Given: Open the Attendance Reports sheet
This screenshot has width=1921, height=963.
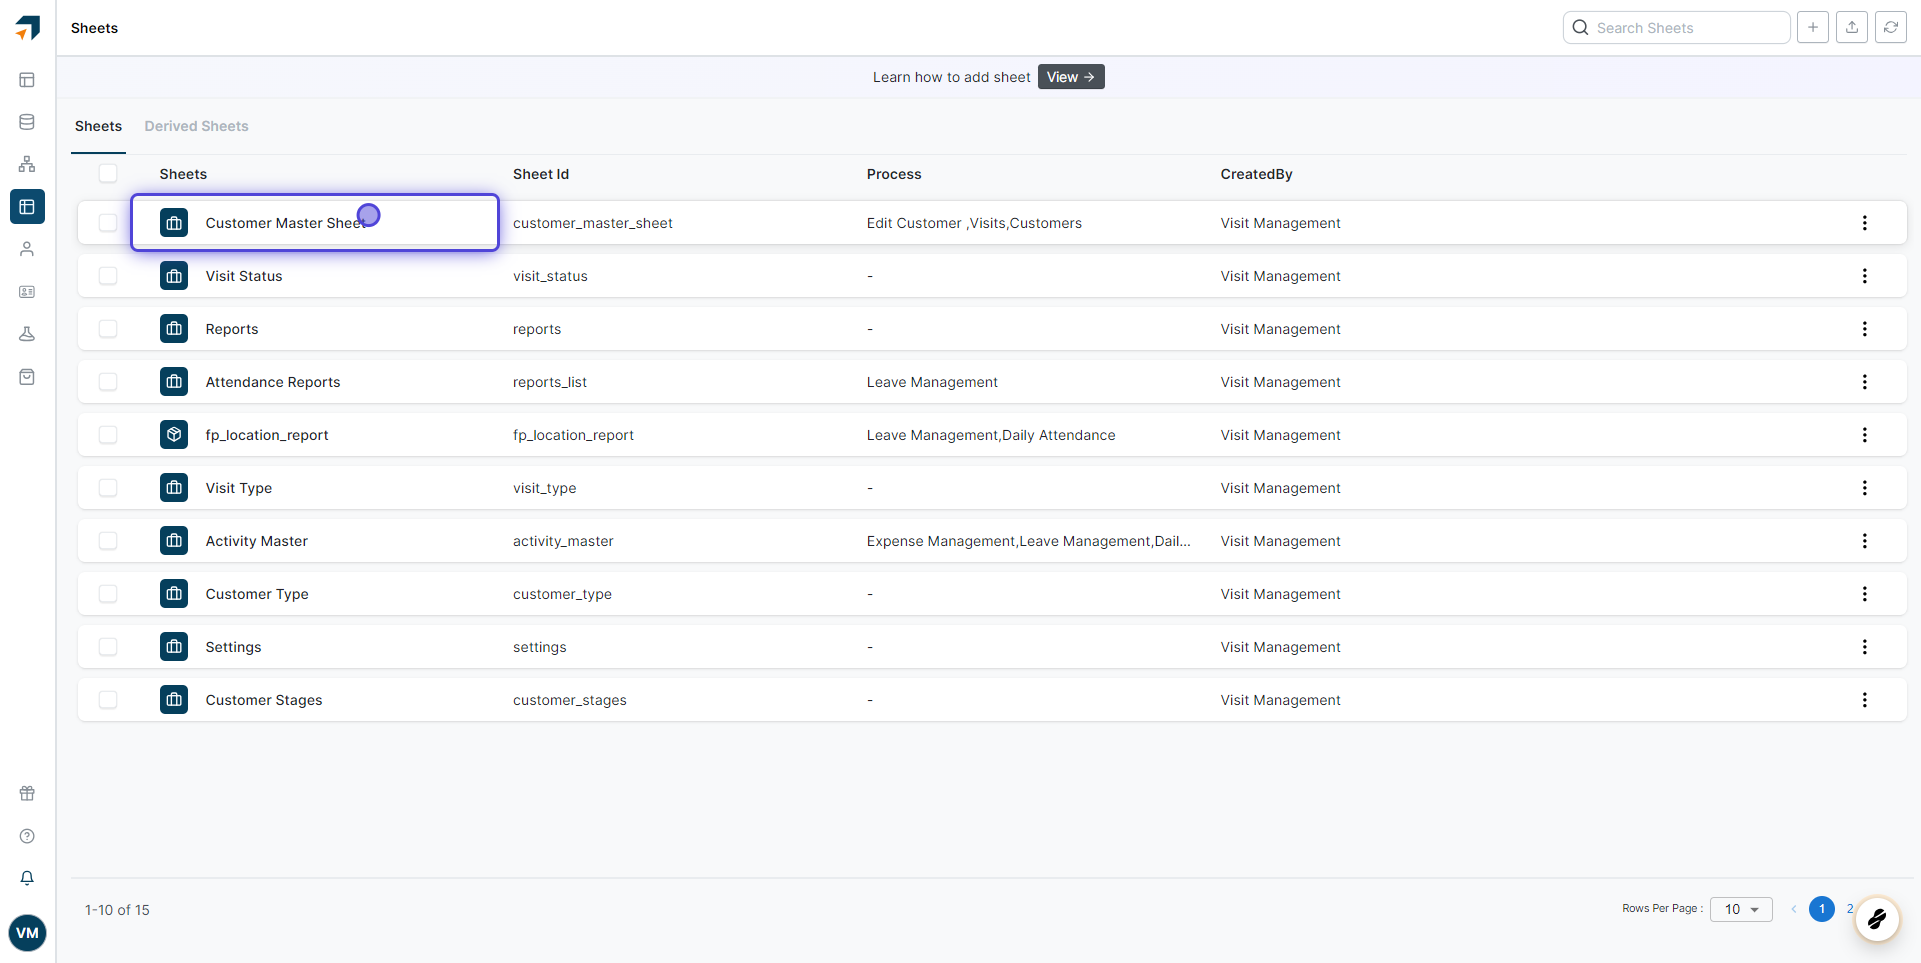Looking at the screenshot, I should coord(272,382).
